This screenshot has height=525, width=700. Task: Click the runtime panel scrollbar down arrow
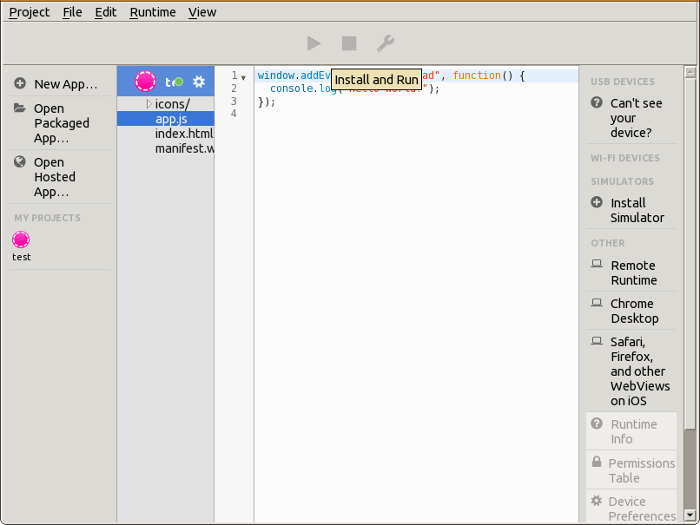(690, 515)
